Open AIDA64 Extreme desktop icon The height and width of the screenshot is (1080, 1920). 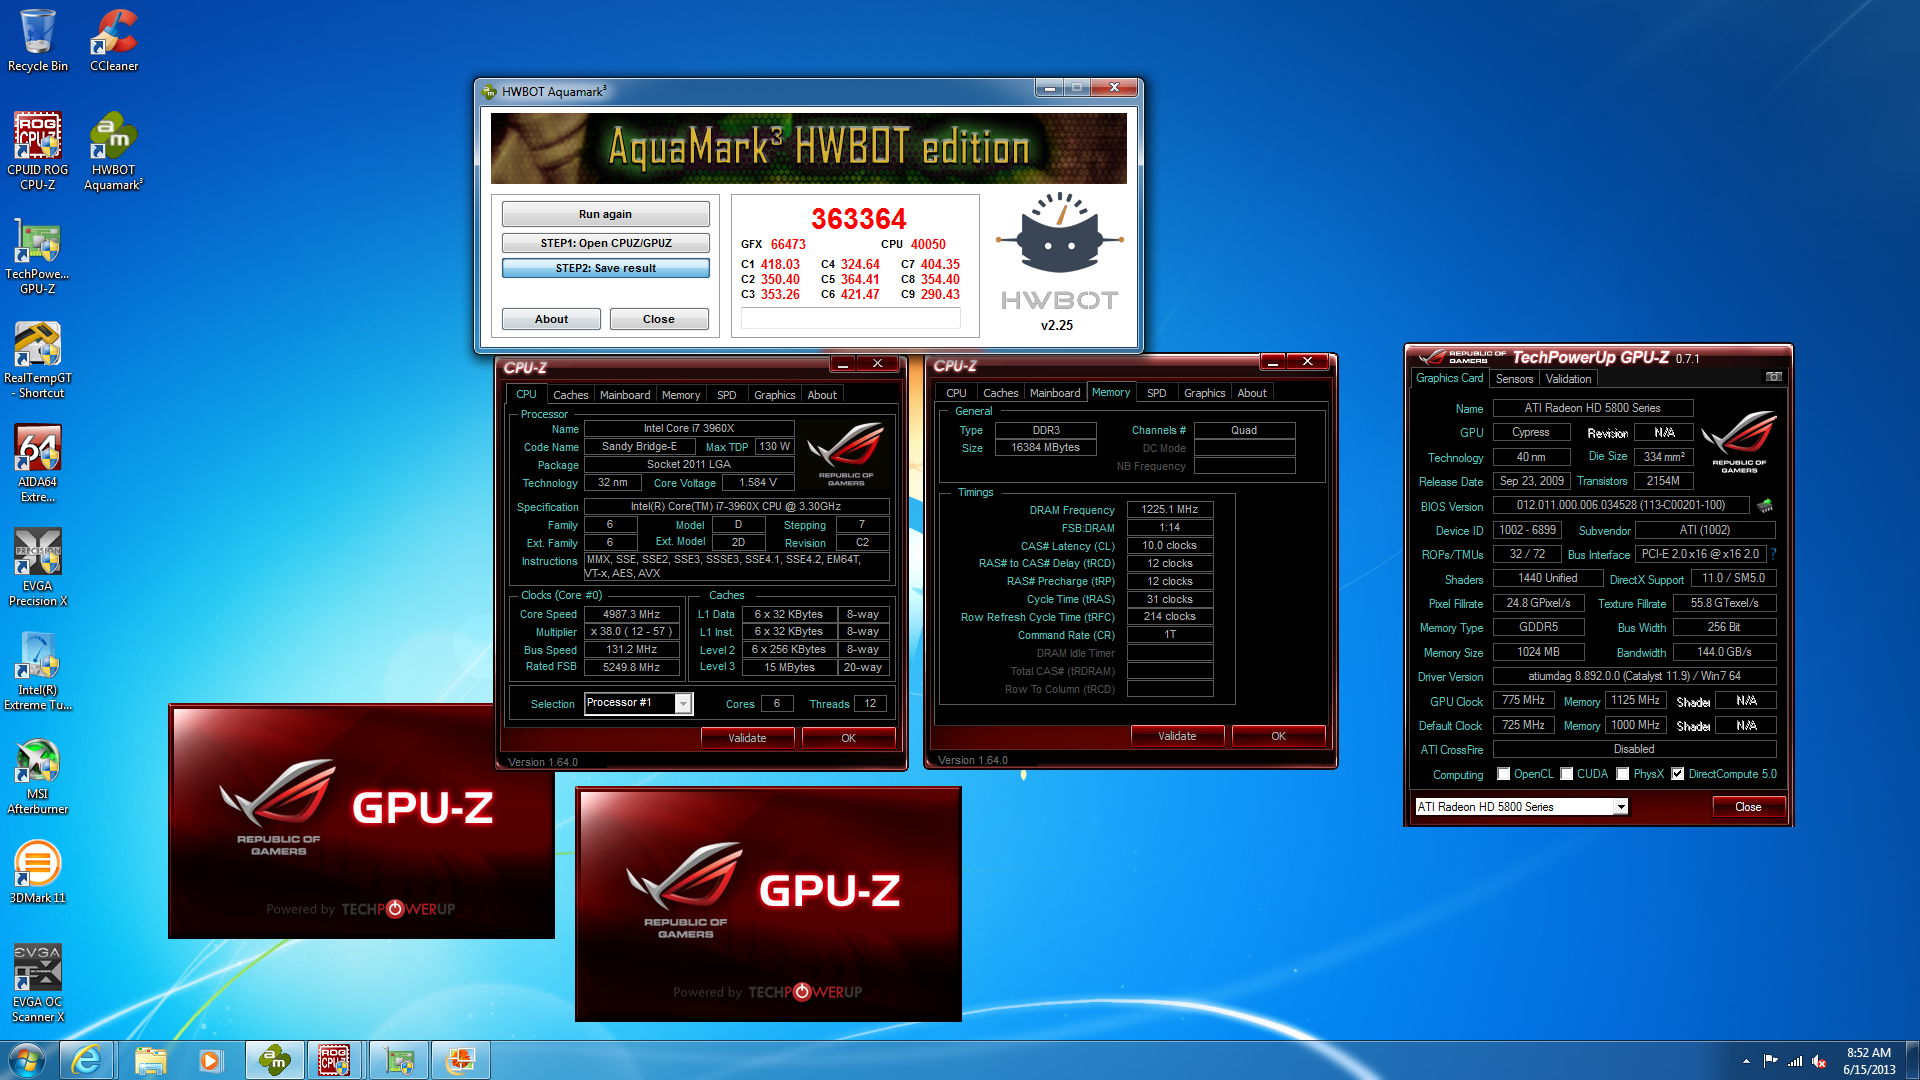click(x=38, y=463)
